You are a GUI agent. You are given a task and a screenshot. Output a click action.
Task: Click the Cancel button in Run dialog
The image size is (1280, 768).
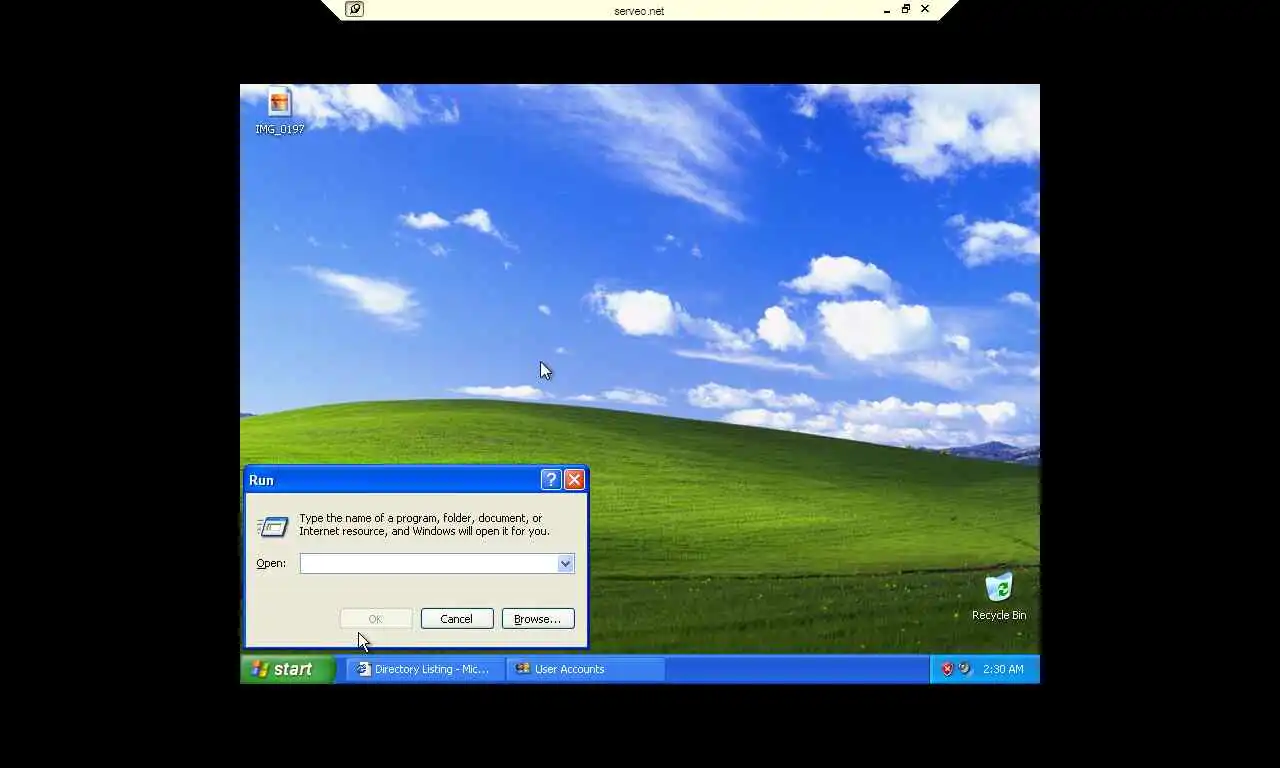(456, 619)
